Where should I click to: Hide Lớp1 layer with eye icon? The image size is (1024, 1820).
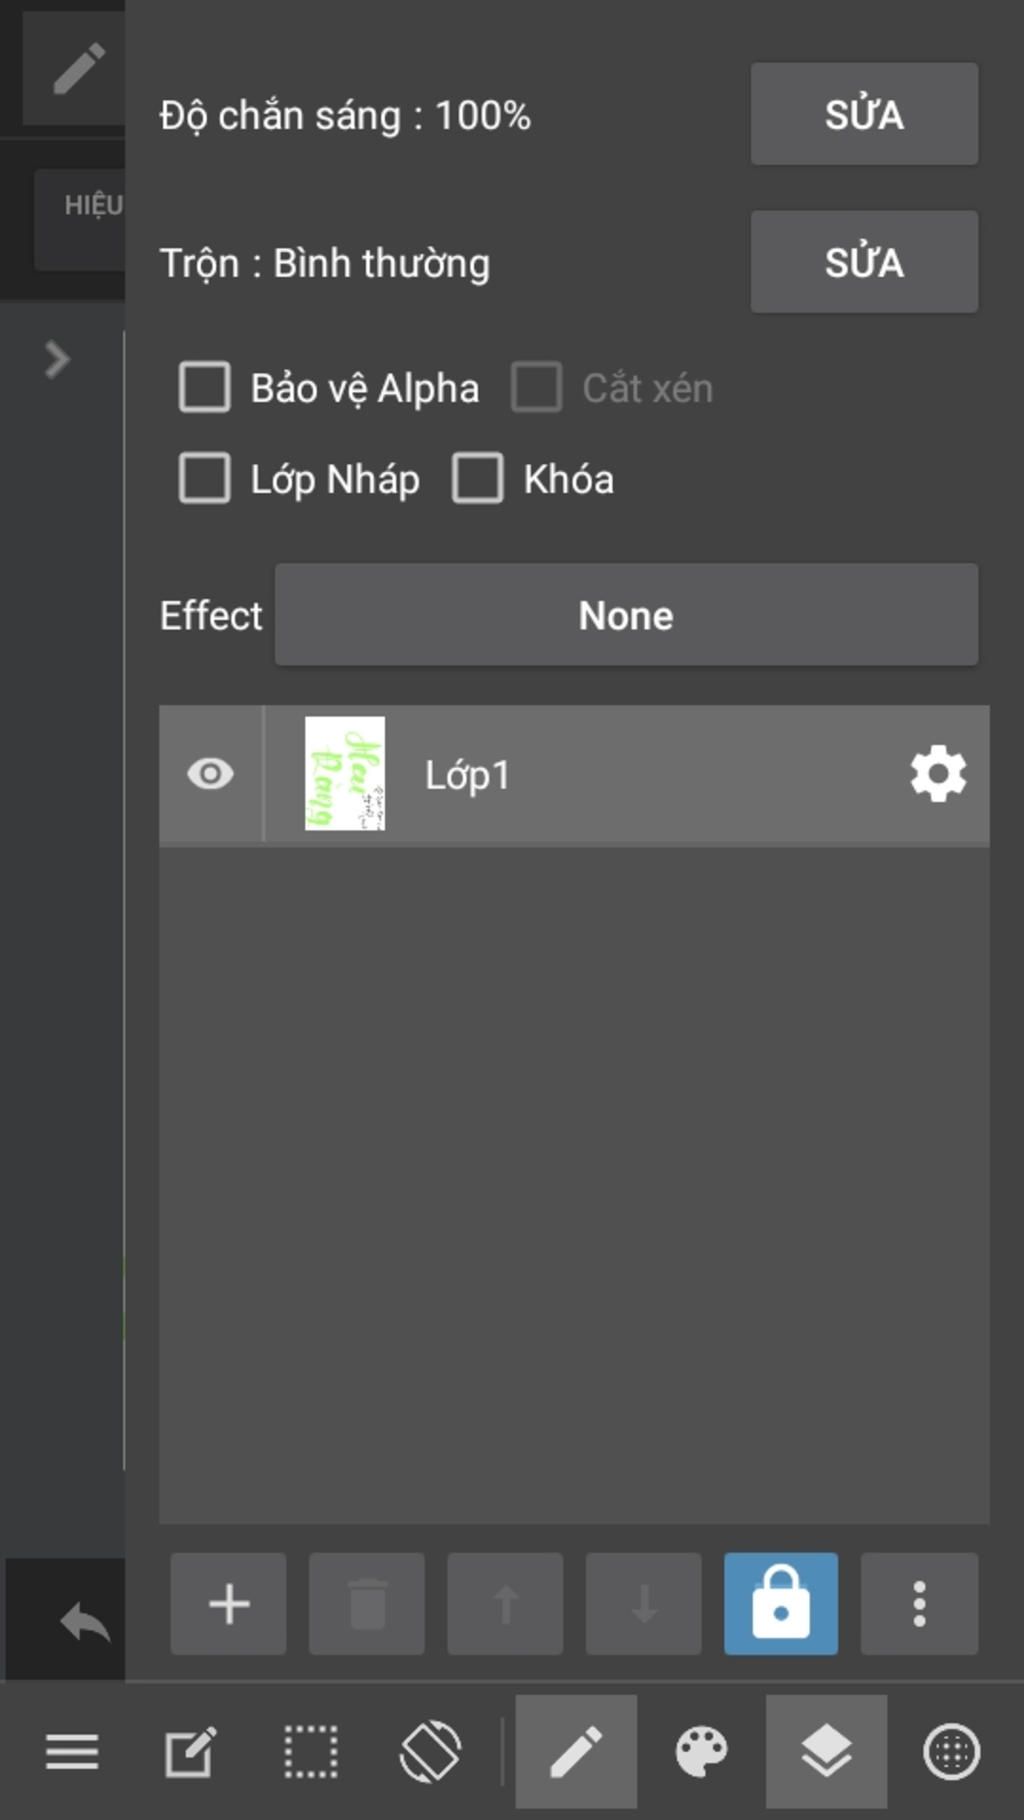(x=210, y=774)
